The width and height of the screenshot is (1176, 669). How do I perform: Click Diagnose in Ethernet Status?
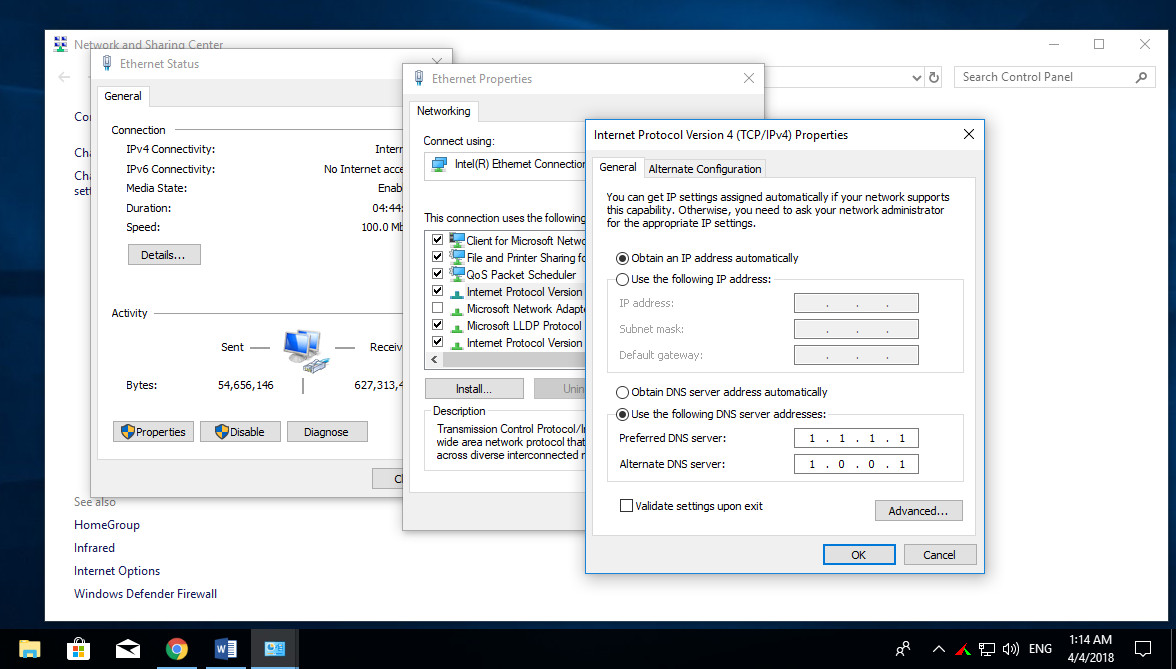[x=326, y=432]
